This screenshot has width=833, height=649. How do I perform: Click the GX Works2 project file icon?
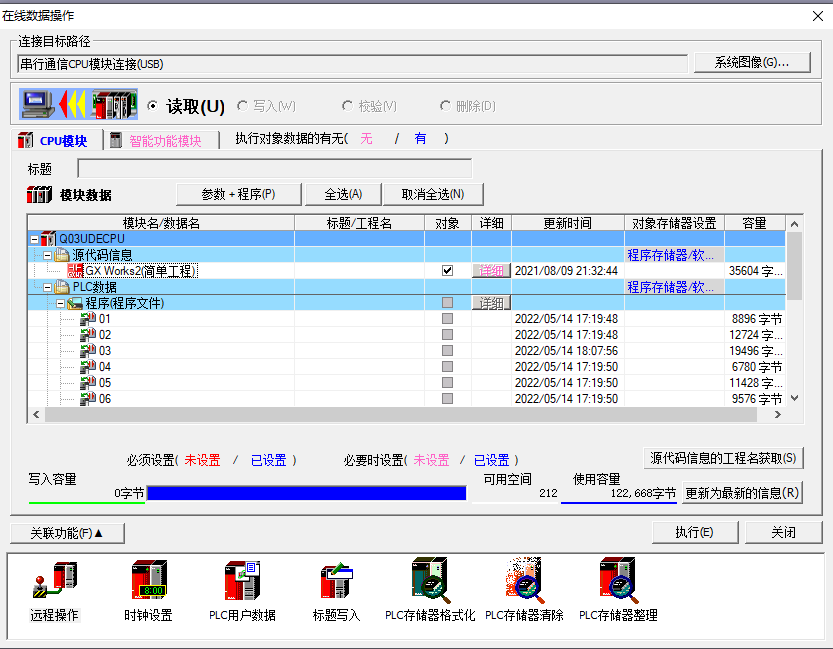(x=75, y=271)
